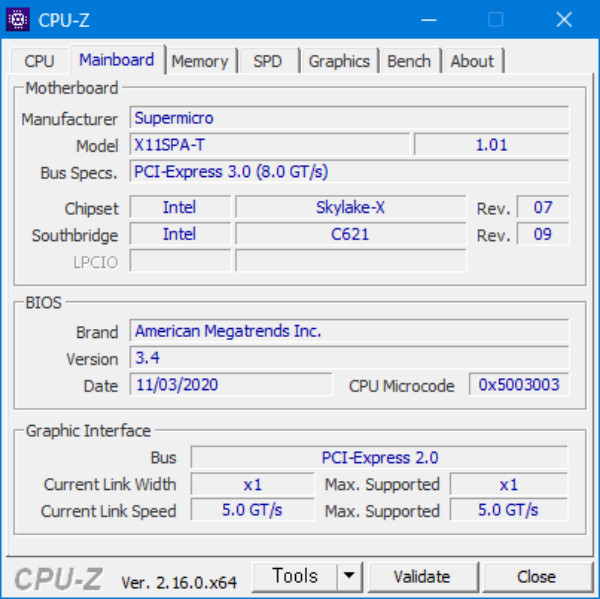Select the Manufacturer value Supermicro

click(349, 118)
